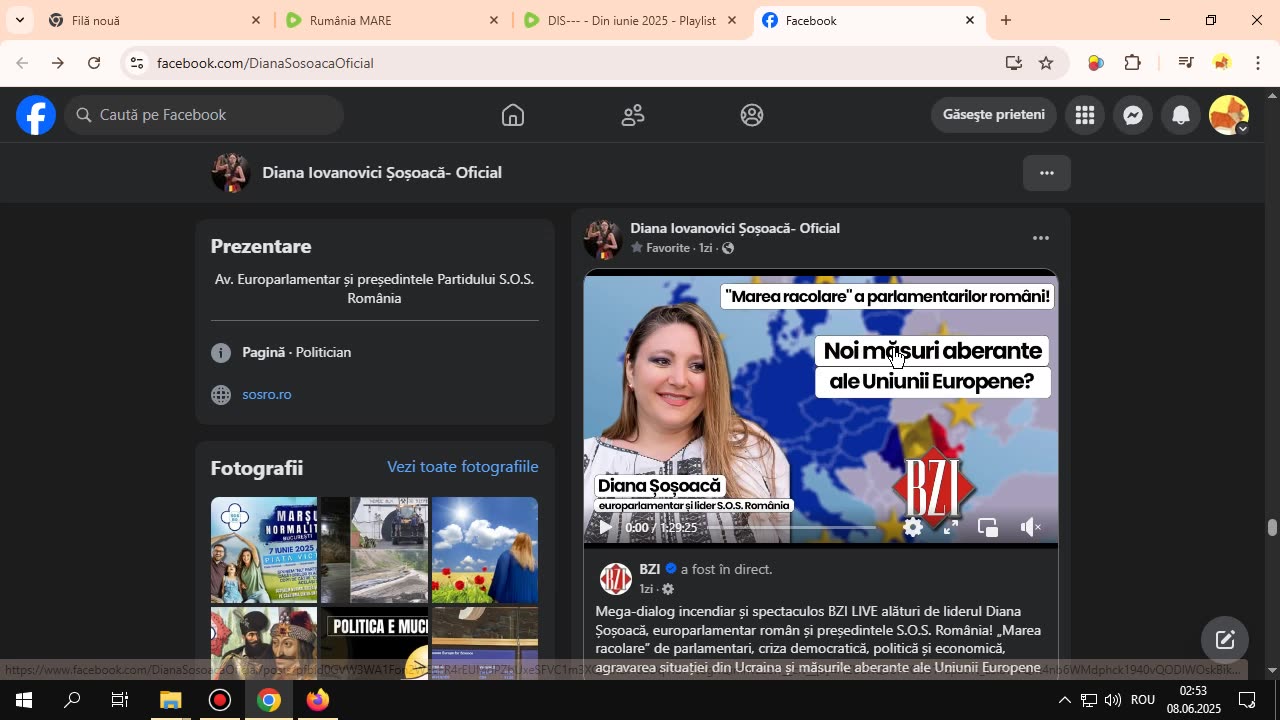This screenshot has height=720, width=1280.
Task: Focus the Caută pe Facebook search field
Action: coord(205,115)
